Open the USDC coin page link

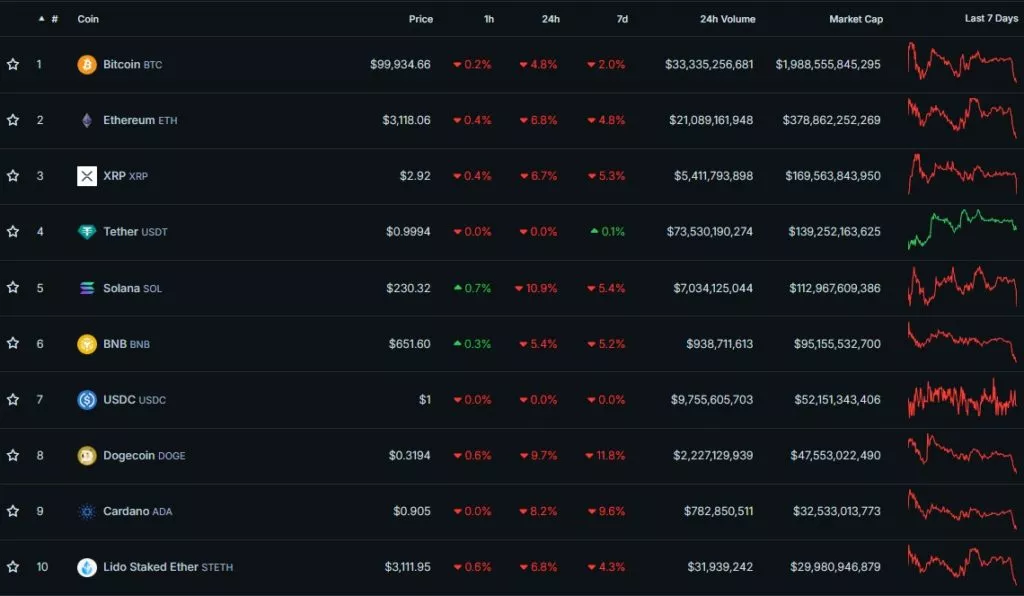click(x=135, y=400)
